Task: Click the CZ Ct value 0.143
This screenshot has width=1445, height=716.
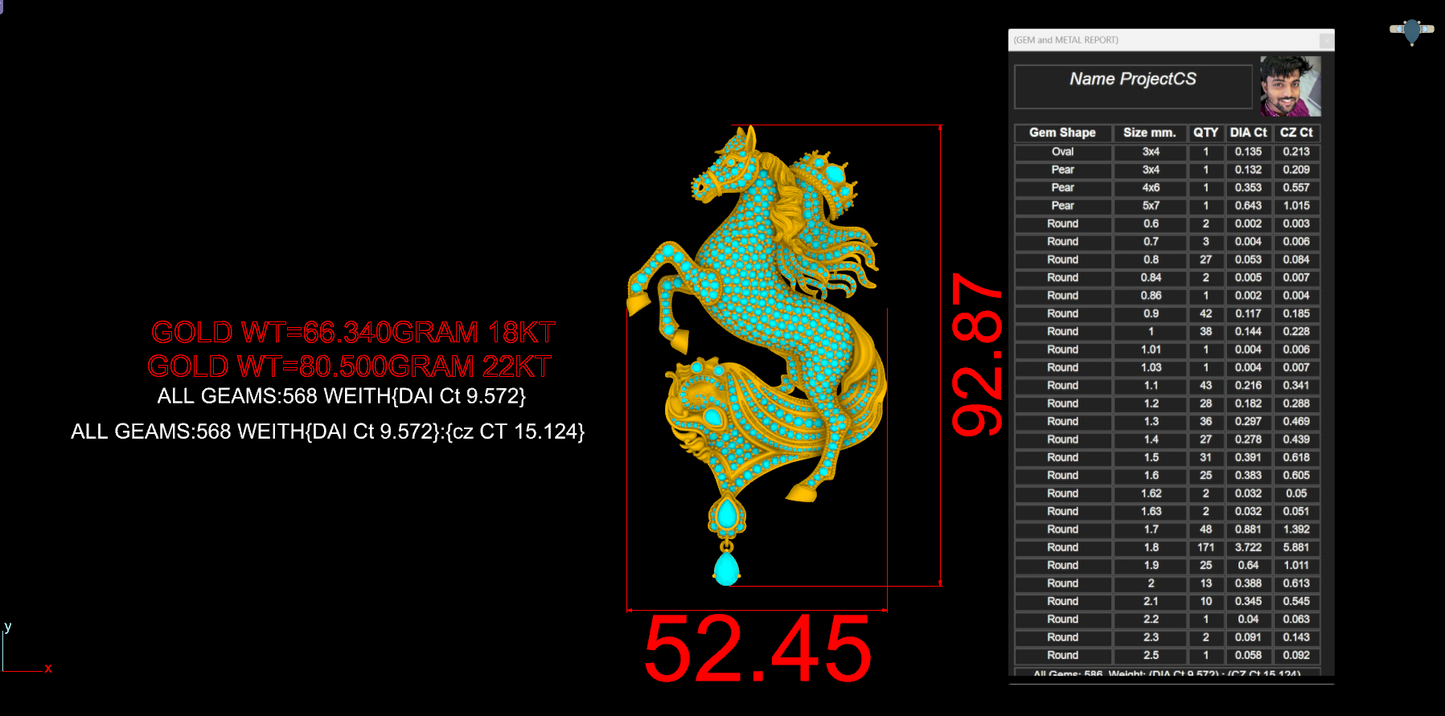Action: point(1297,638)
